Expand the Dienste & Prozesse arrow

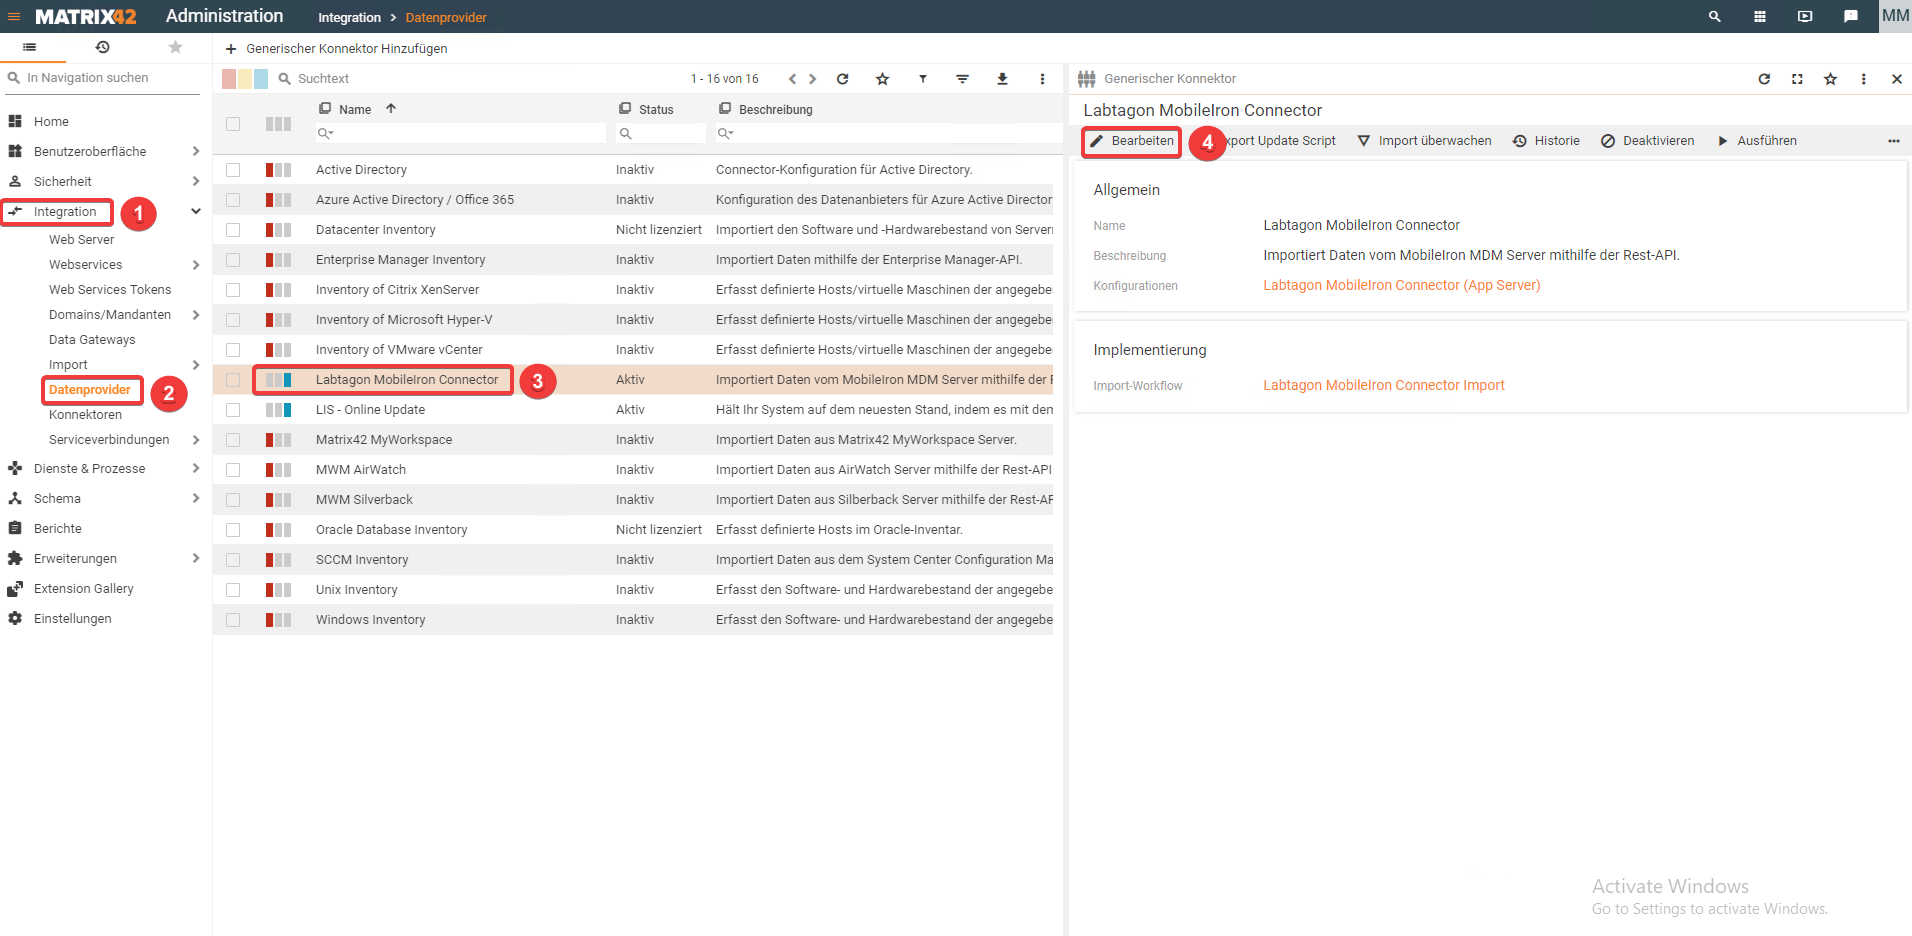(x=195, y=468)
